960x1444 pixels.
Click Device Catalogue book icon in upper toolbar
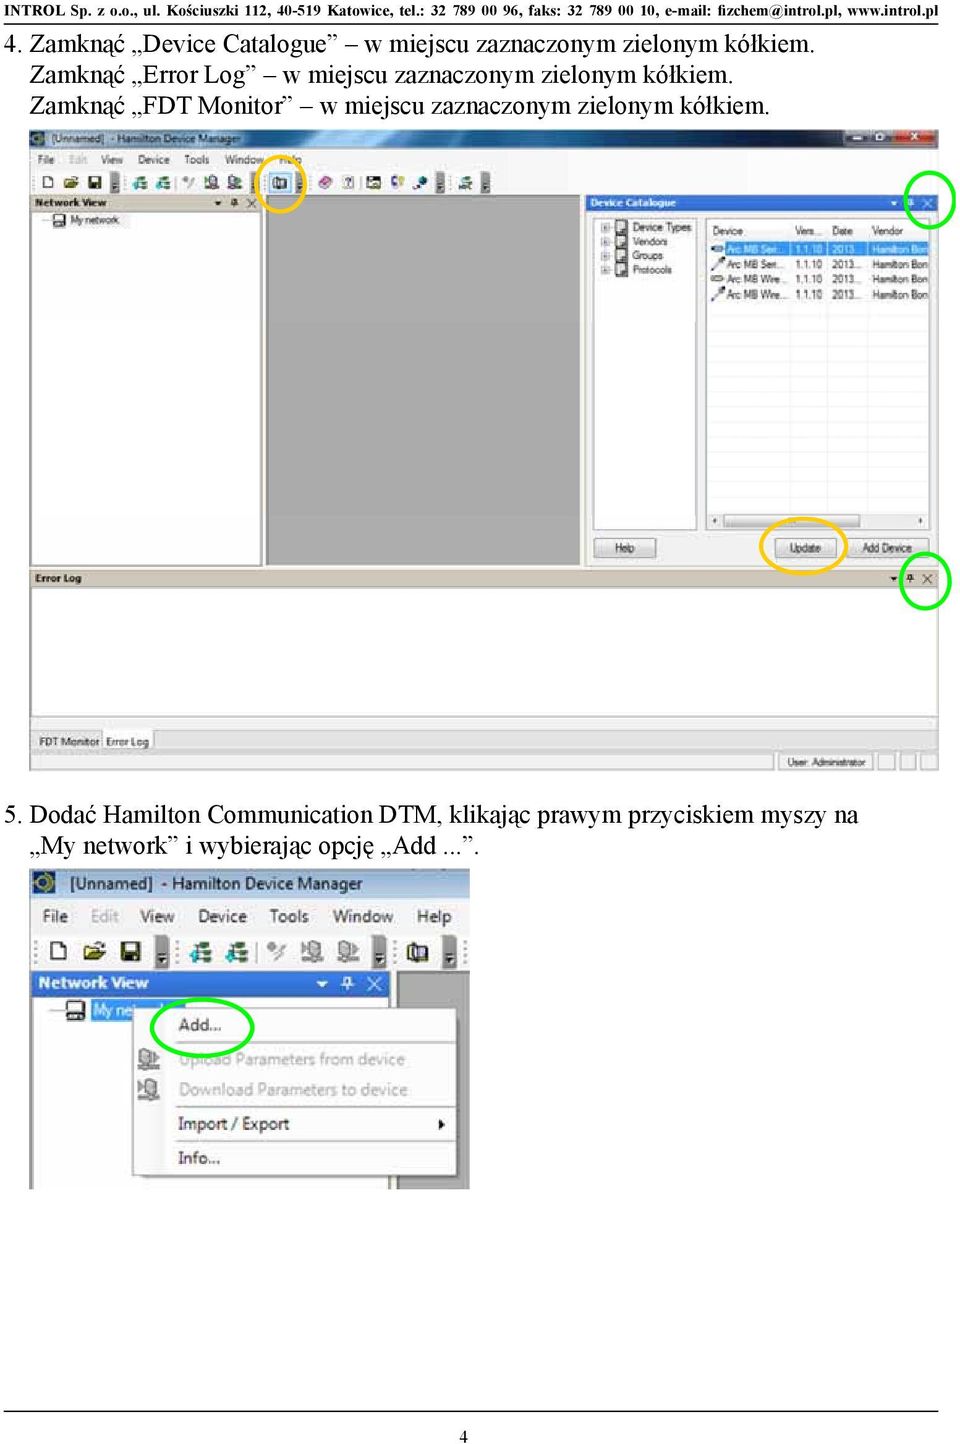(280, 182)
